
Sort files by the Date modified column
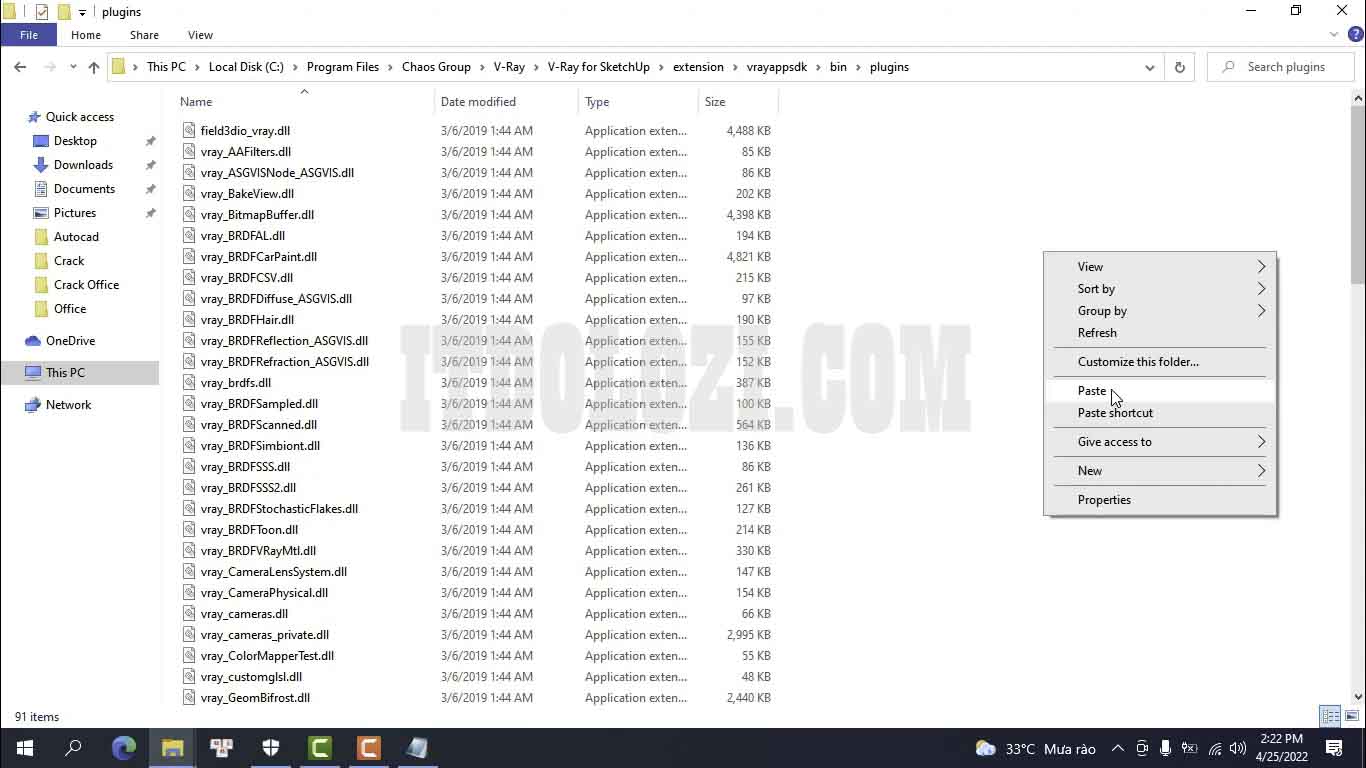pyautogui.click(x=478, y=102)
